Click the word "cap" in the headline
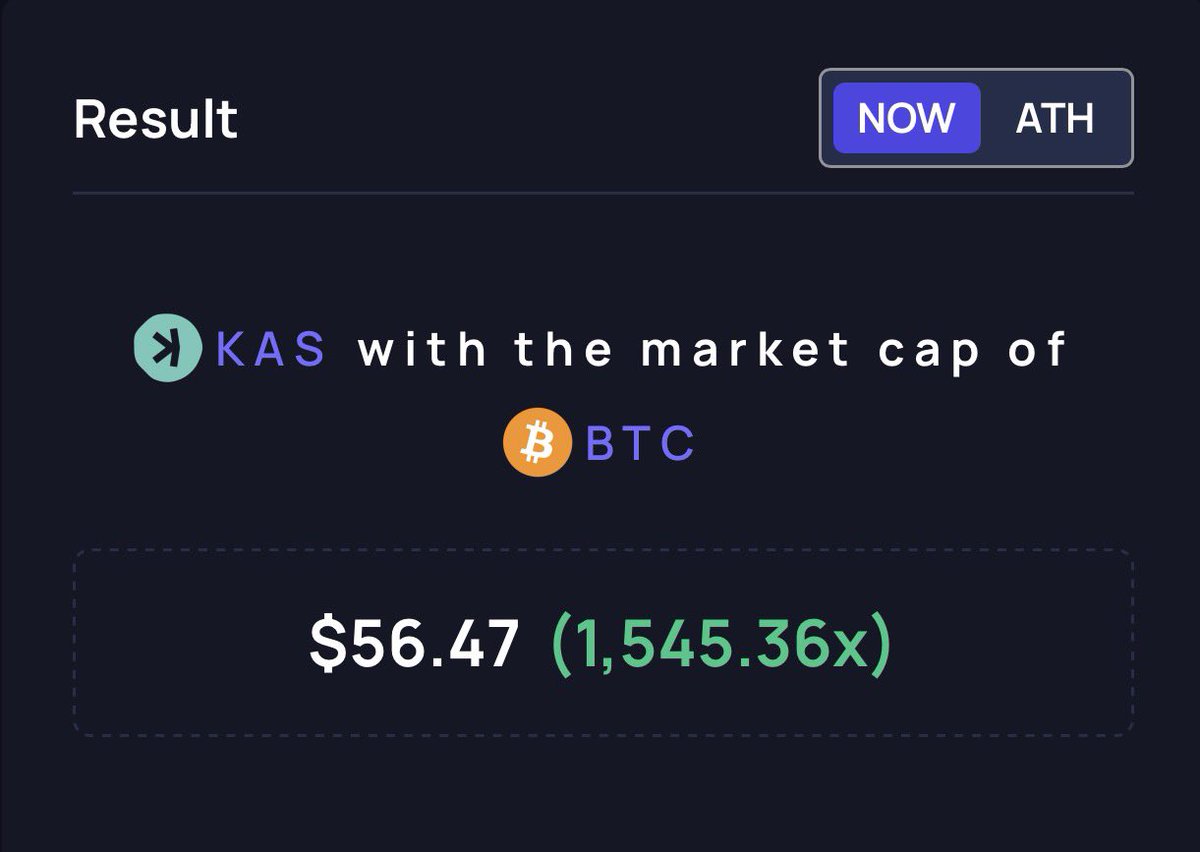The image size is (1200, 852). pos(929,351)
